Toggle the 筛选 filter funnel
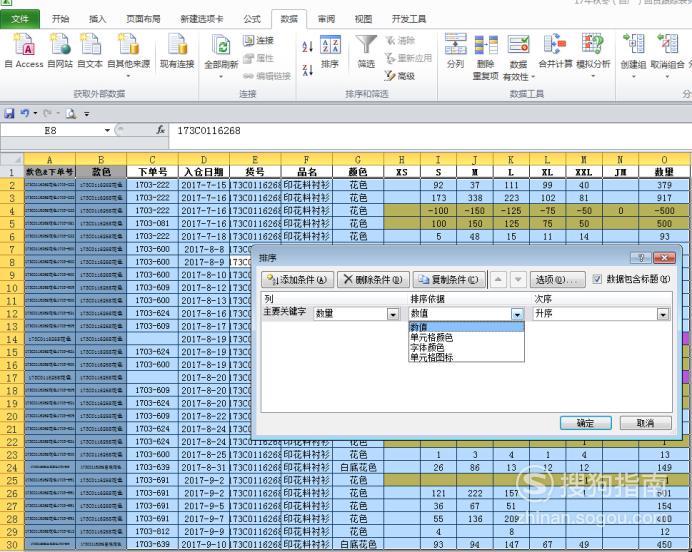692x552 pixels. 366,51
